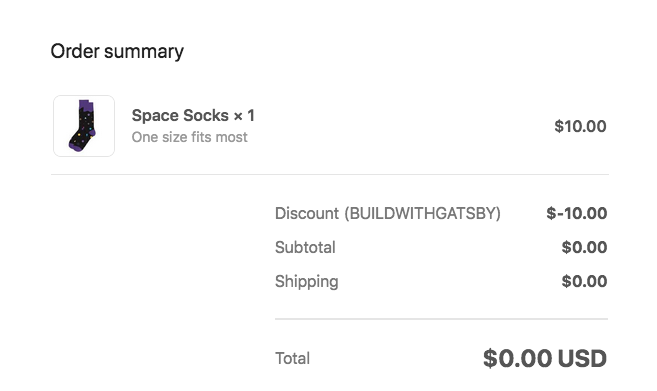Screen dimensions: 657x391
Task: Click the divider line above Total
Action: point(441,319)
